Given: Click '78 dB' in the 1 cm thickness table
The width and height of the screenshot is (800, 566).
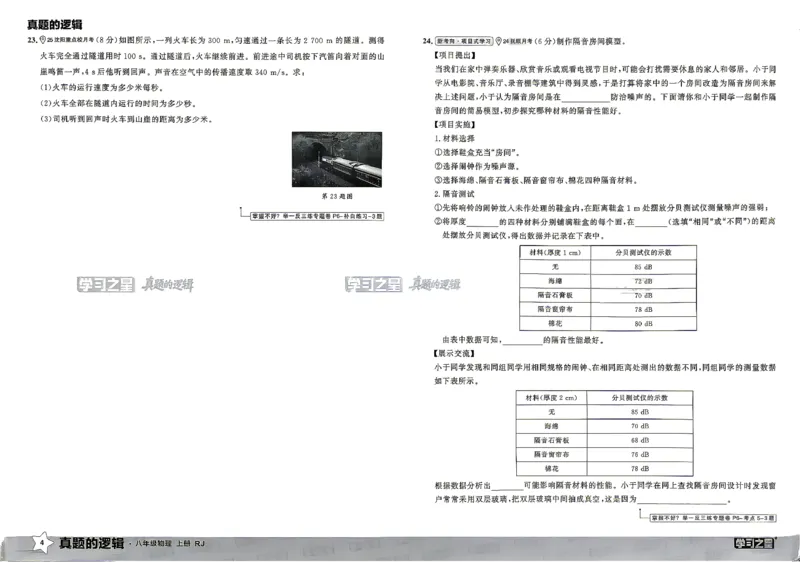Looking at the screenshot, I should click(x=643, y=309).
